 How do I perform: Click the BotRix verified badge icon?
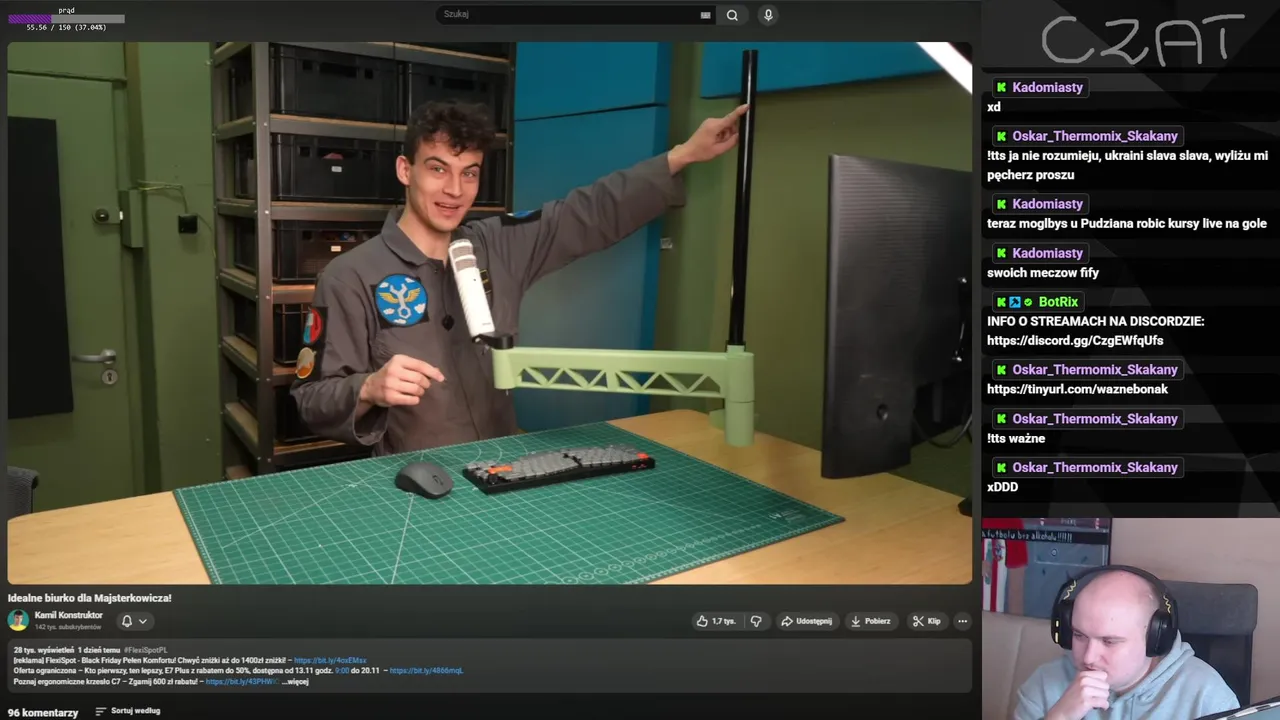1028,302
